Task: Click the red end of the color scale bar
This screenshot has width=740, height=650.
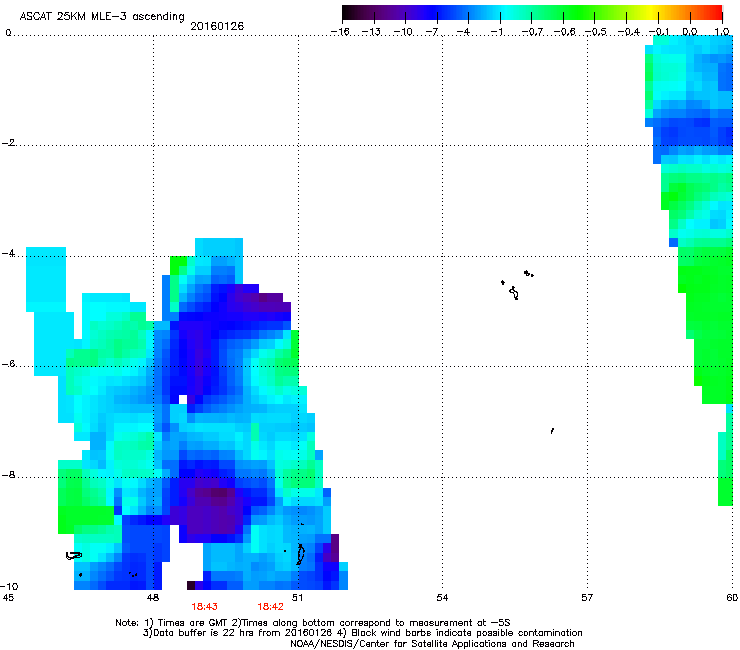Action: [x=716, y=12]
